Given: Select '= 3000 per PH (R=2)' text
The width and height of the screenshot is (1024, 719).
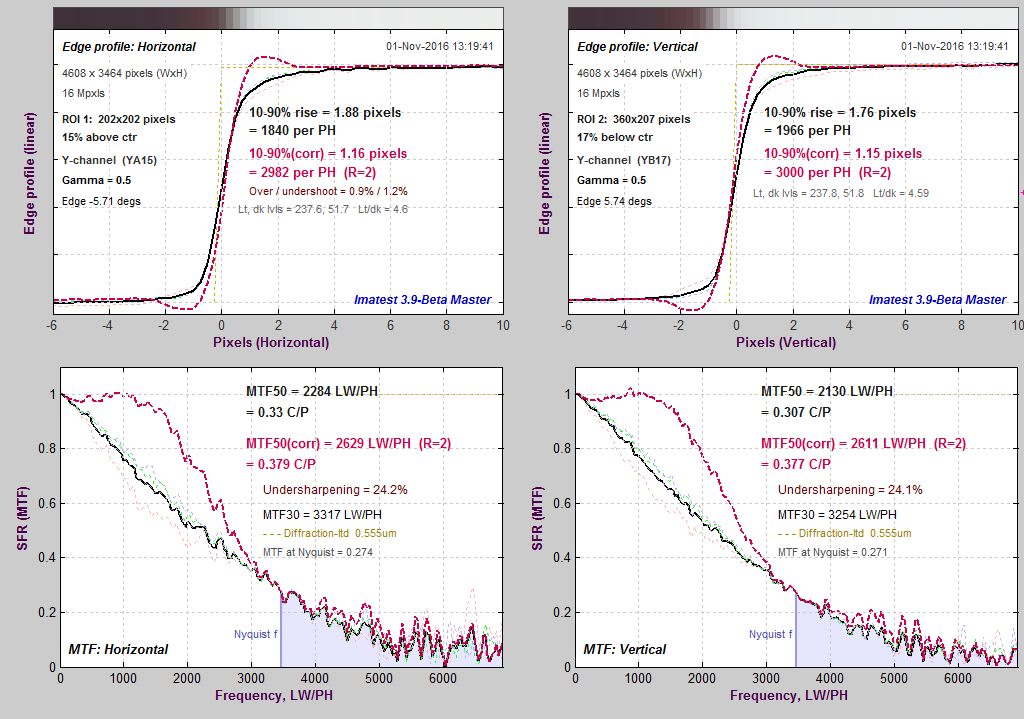Looking at the screenshot, I should pos(827,172).
